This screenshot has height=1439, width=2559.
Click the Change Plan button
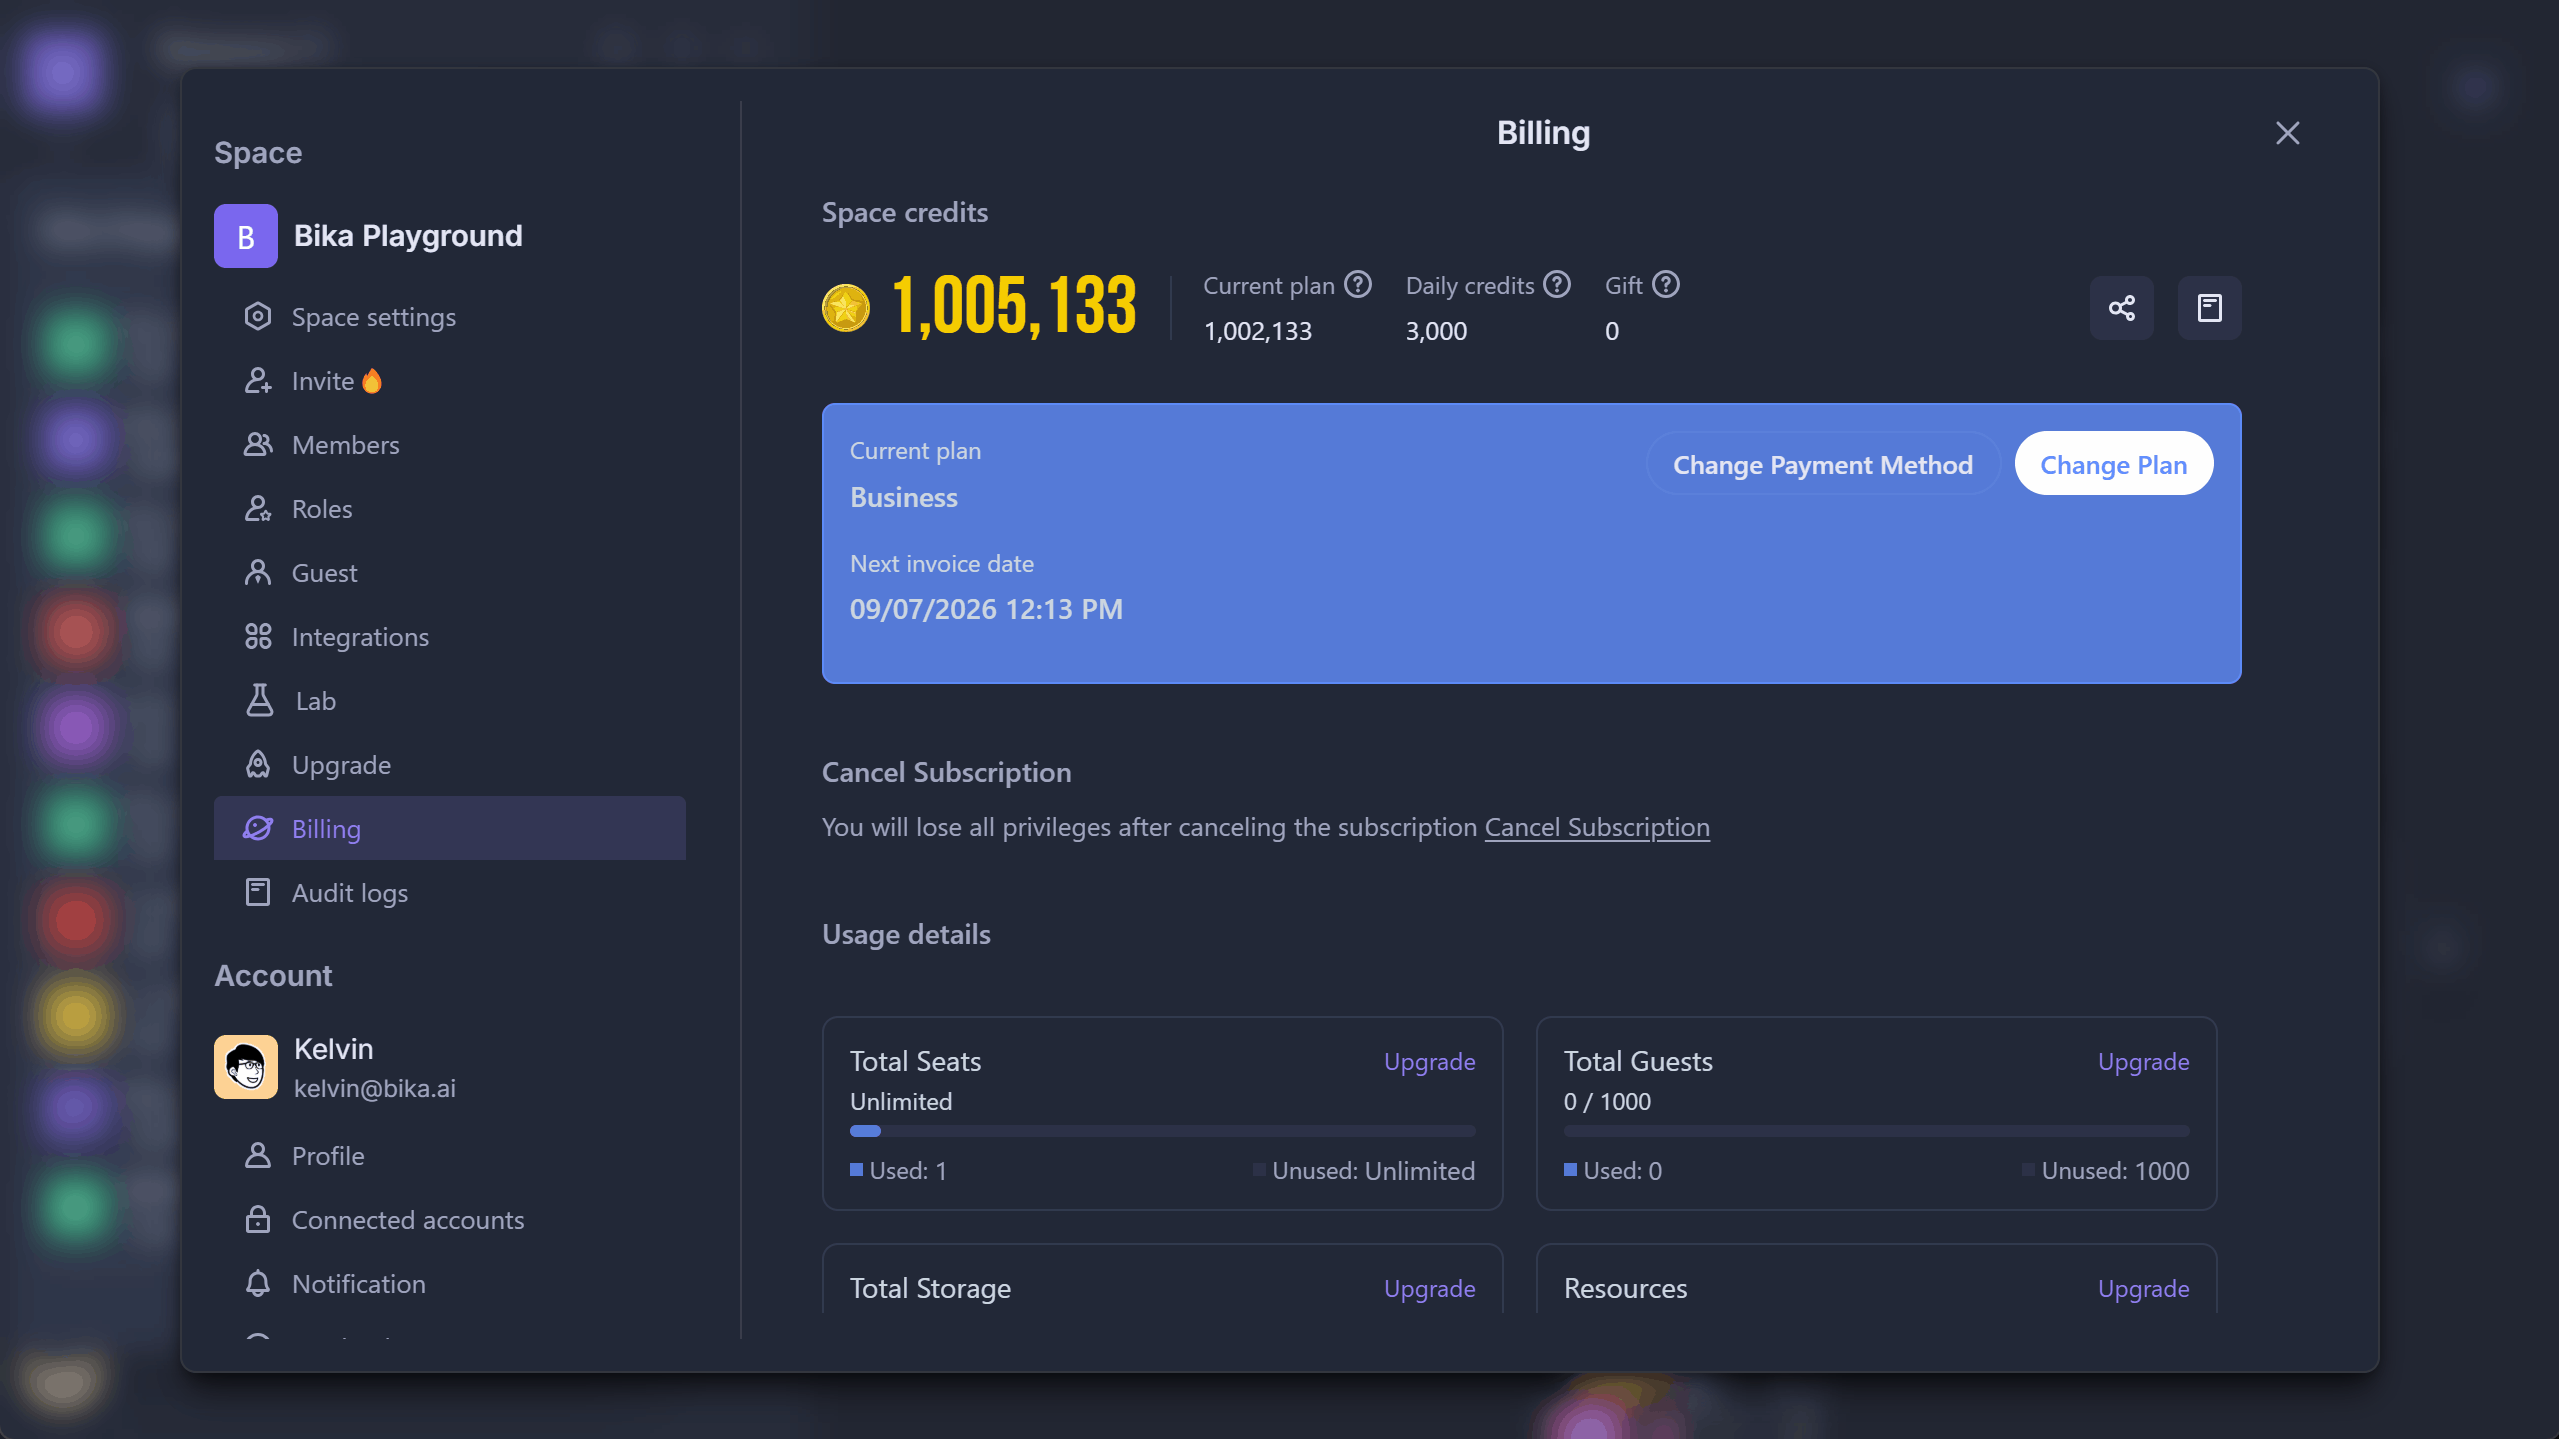(x=2112, y=463)
